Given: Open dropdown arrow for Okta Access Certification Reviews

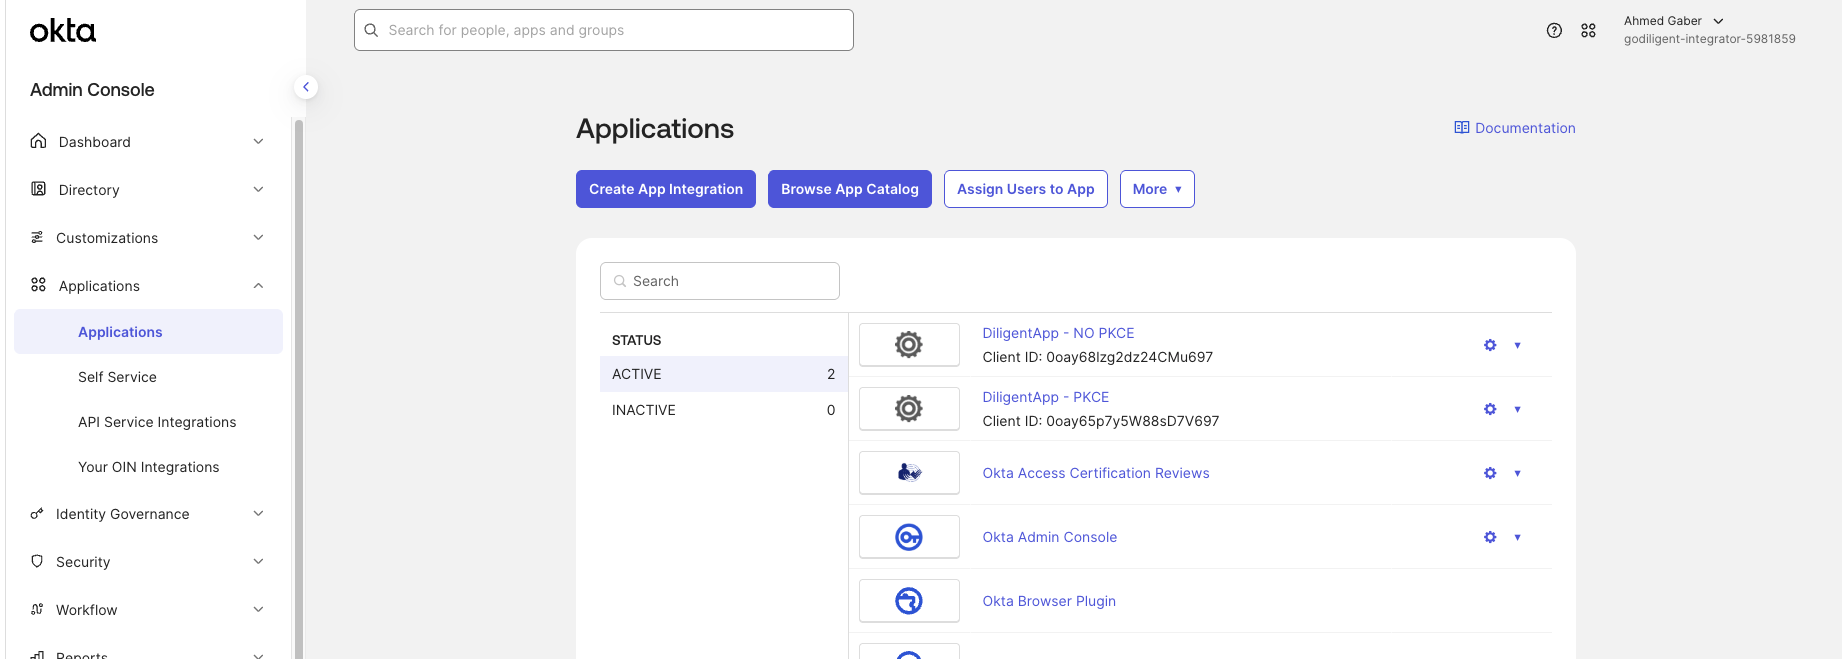Looking at the screenshot, I should pyautogui.click(x=1517, y=473).
